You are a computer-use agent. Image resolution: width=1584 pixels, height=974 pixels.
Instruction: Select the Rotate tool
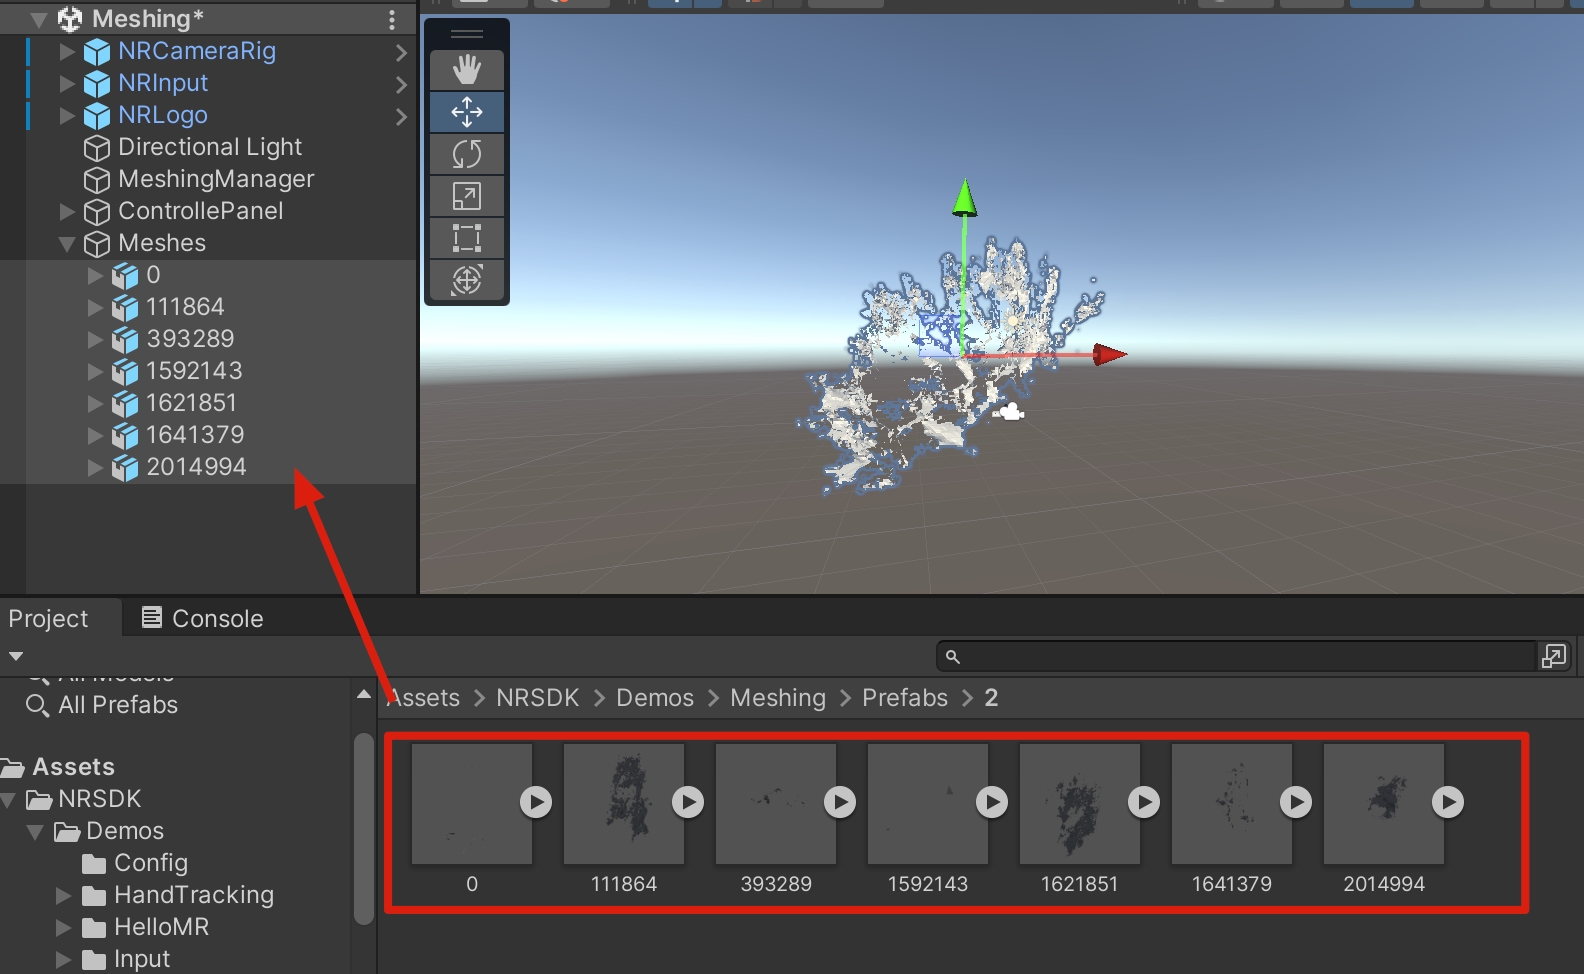pyautogui.click(x=467, y=154)
